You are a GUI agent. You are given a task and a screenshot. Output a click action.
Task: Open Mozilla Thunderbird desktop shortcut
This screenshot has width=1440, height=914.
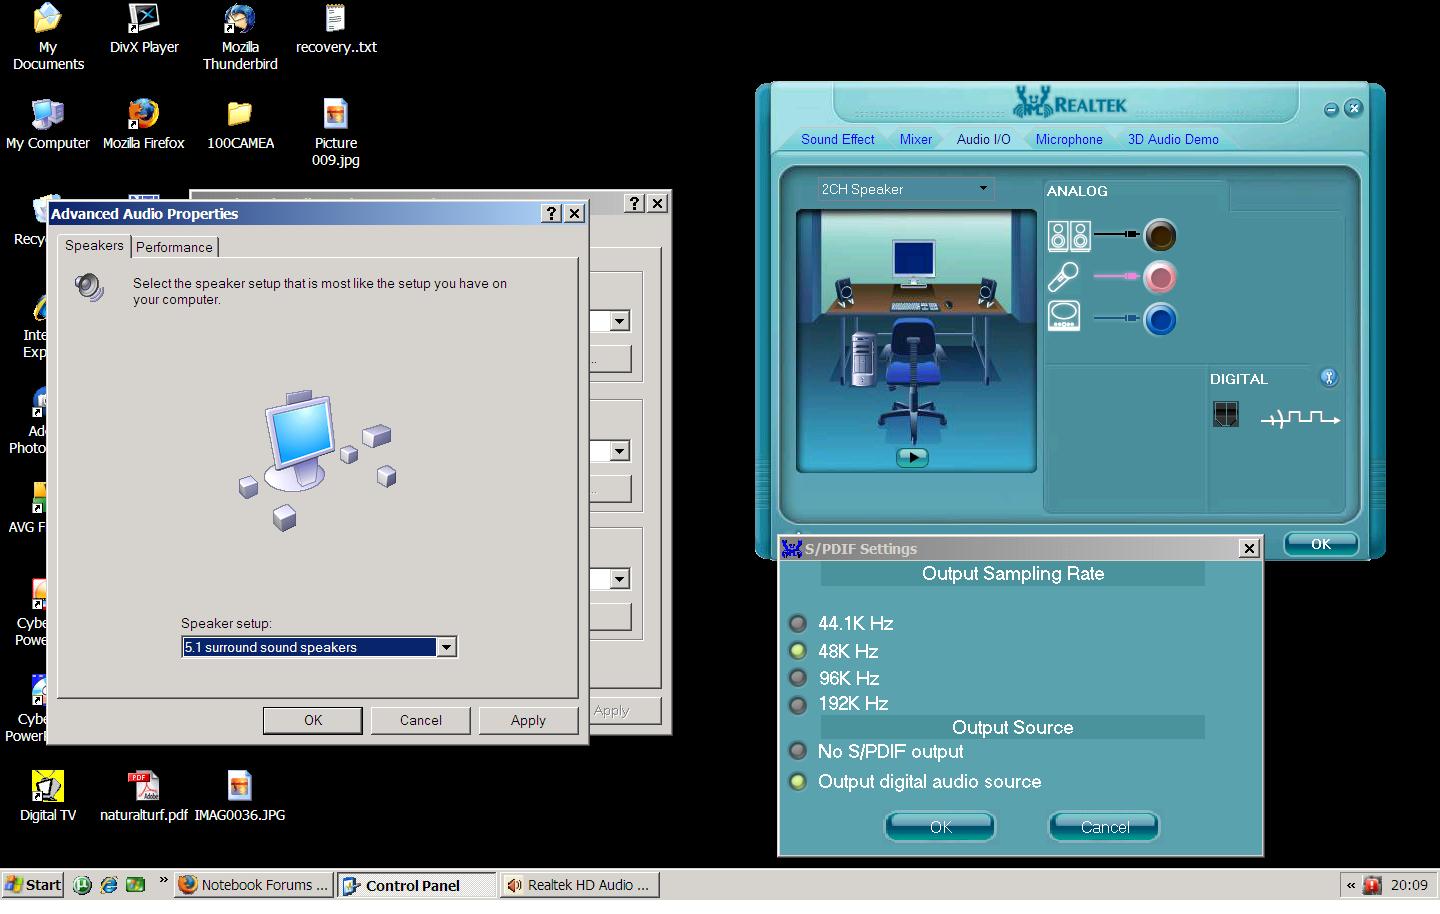click(x=240, y=37)
